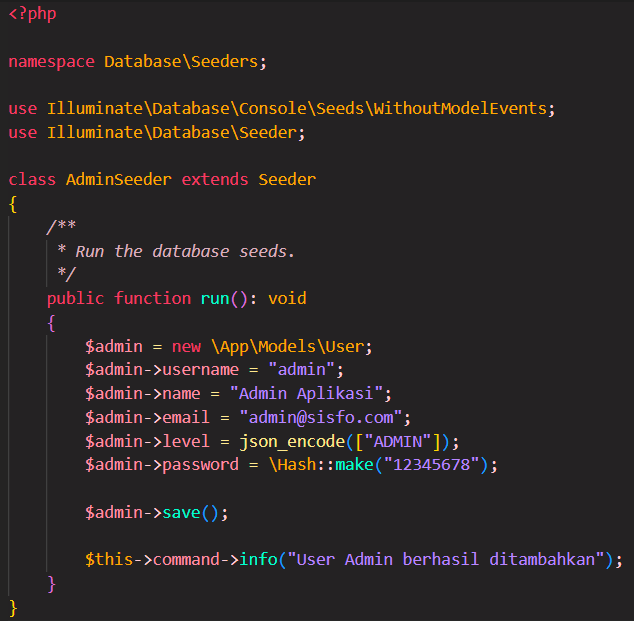This screenshot has width=634, height=621.
Task: Click Illuminate\Database\Seeder import line
Action: point(157,133)
